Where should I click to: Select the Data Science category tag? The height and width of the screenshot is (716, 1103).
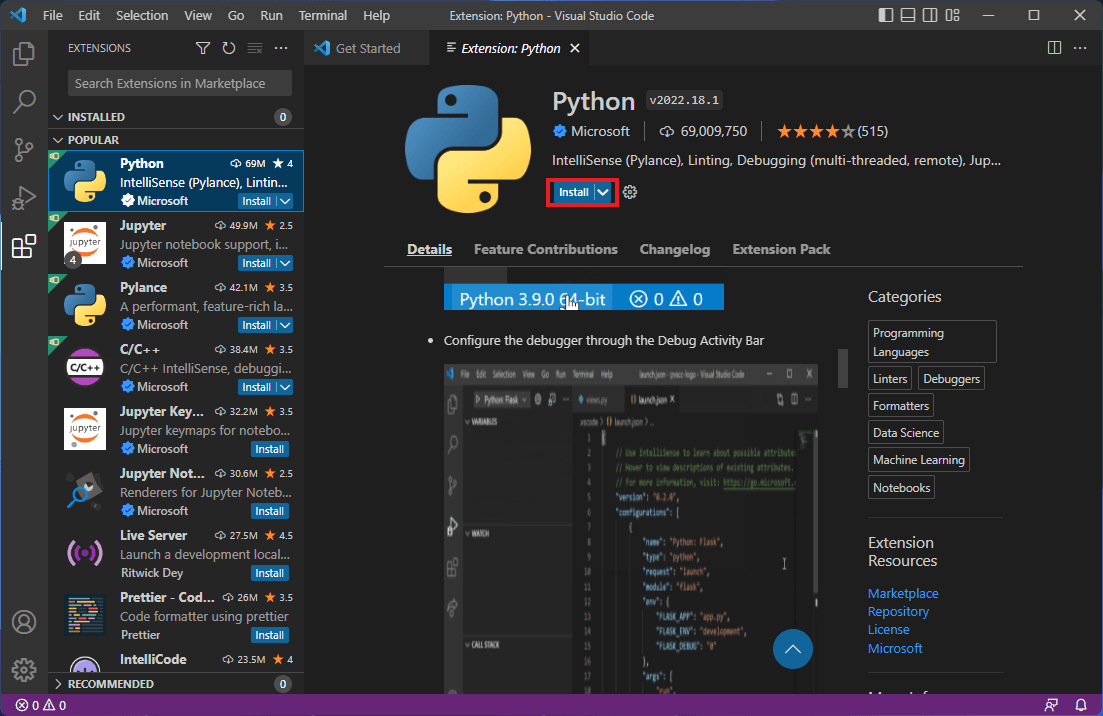coord(906,433)
